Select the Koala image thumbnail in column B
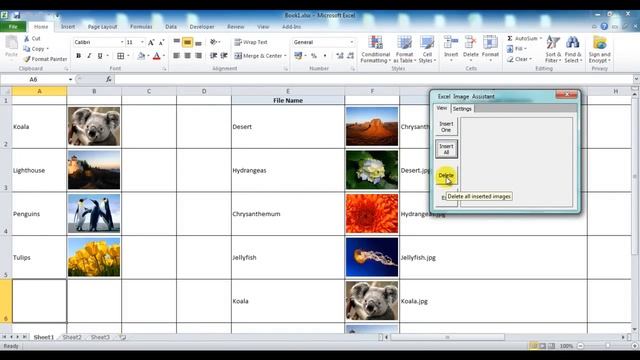 pos(94,127)
